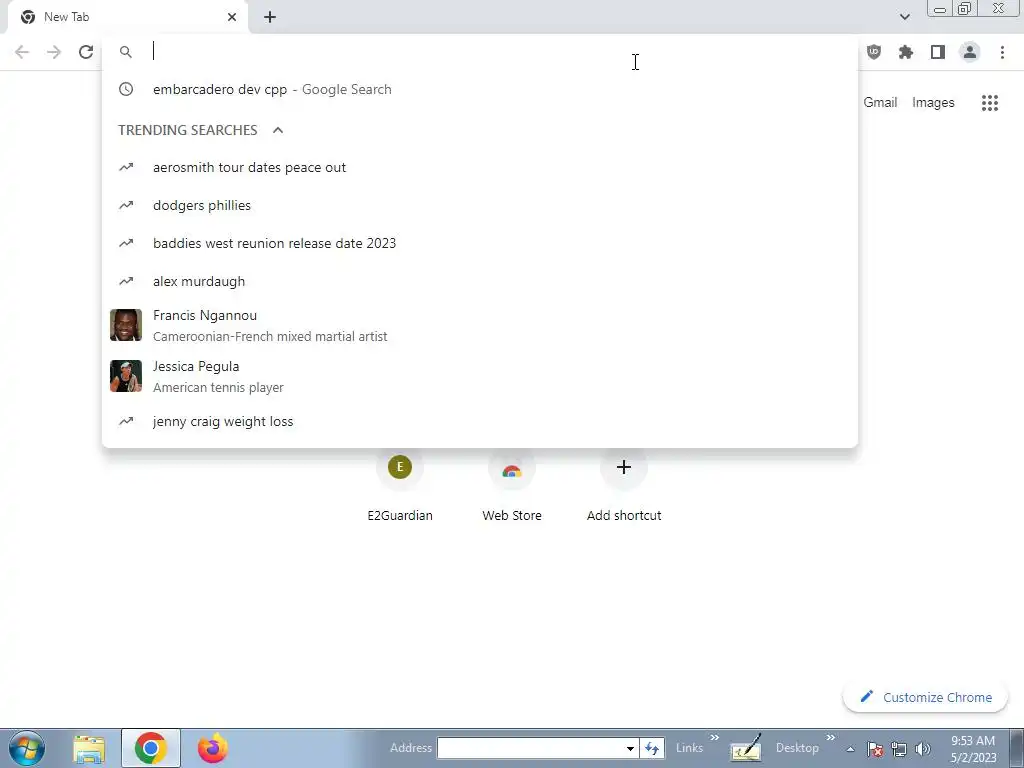Open the volume speaker icon
The image size is (1024, 768).
[923, 749]
